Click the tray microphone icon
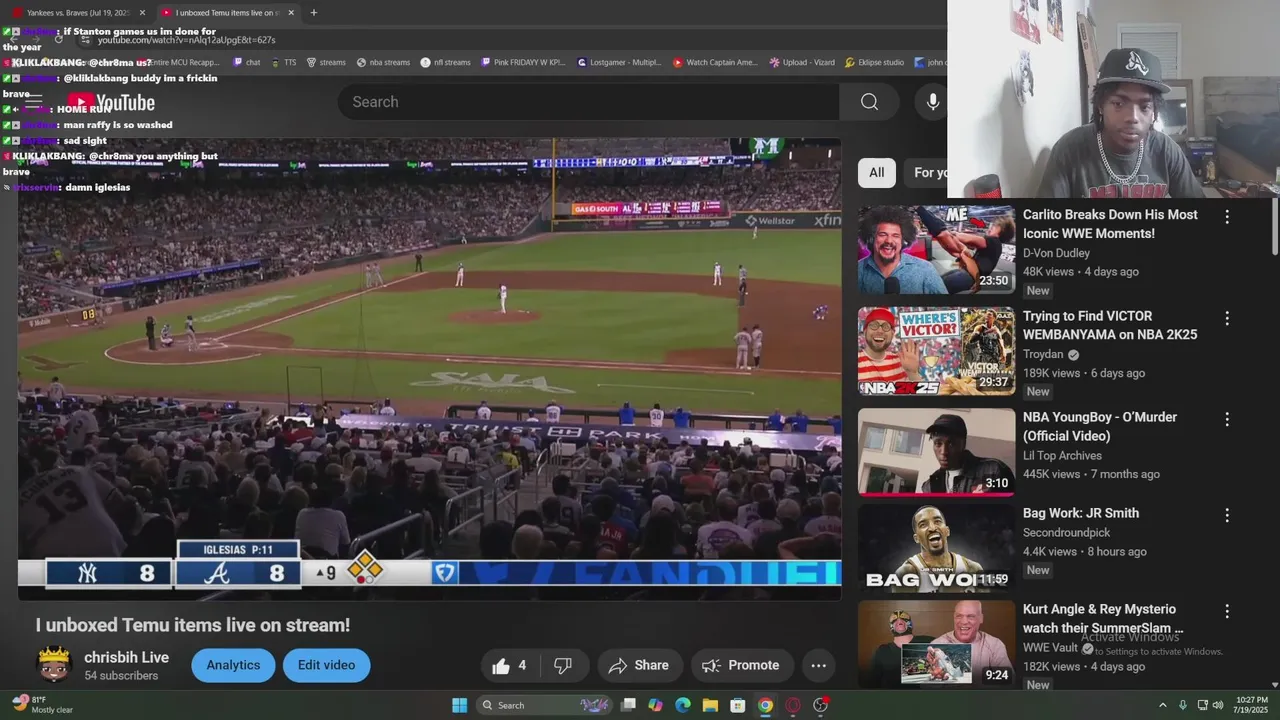 [1183, 705]
